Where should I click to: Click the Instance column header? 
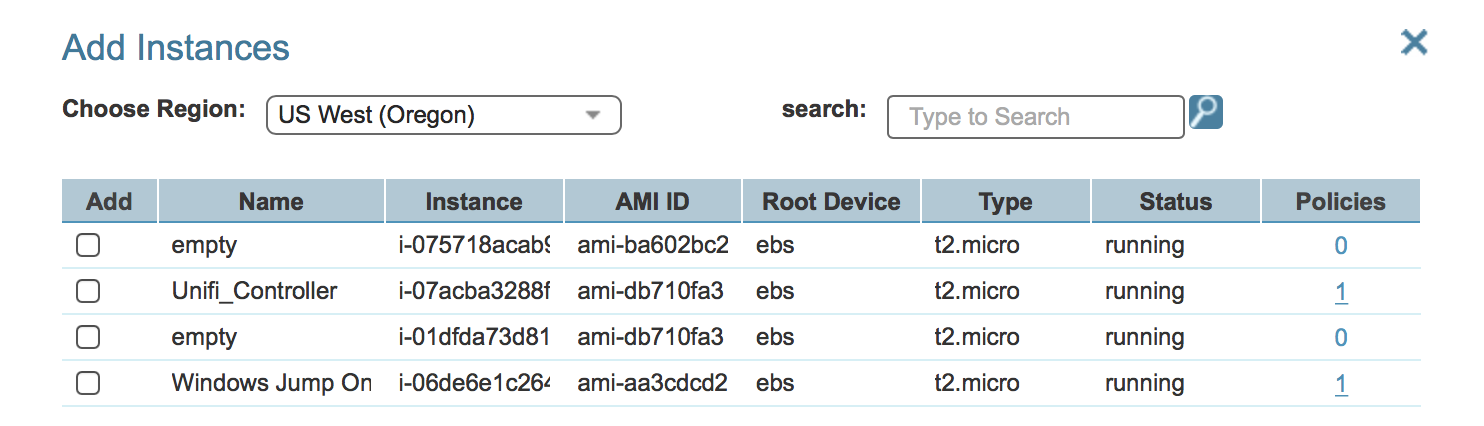[474, 201]
